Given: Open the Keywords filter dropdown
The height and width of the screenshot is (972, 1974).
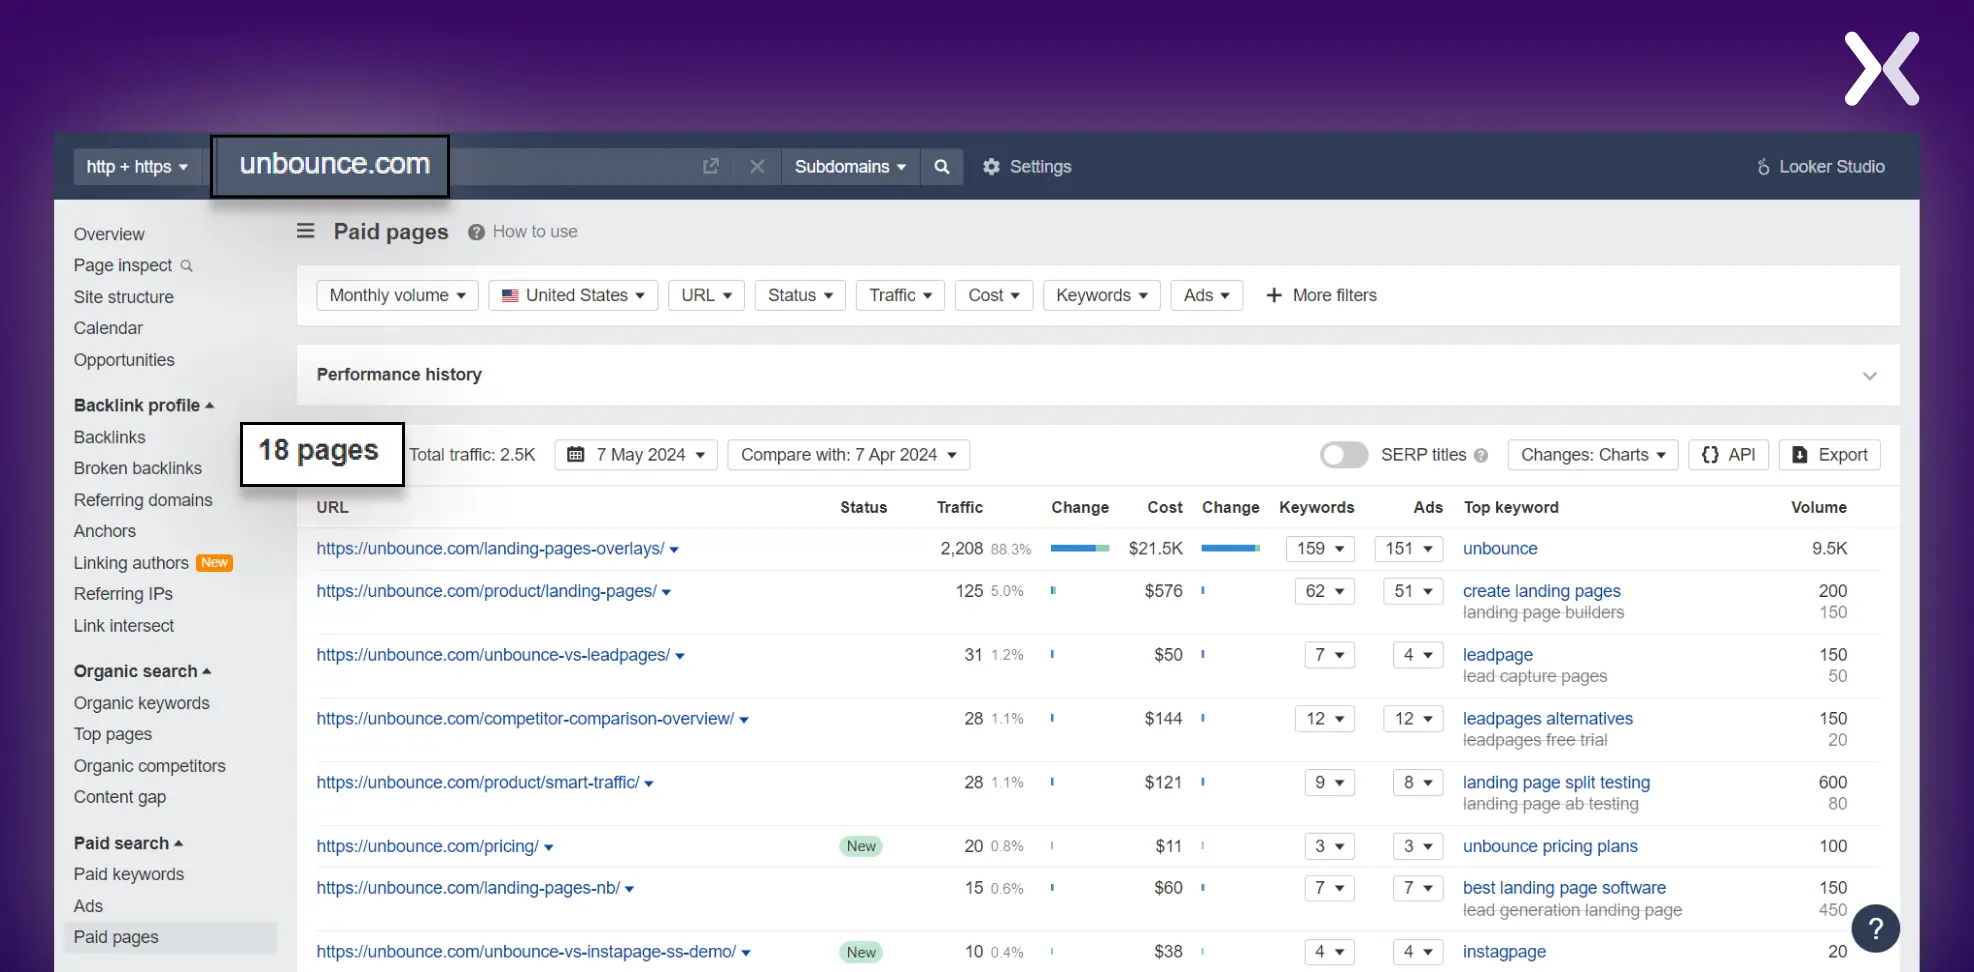Looking at the screenshot, I should [1101, 295].
